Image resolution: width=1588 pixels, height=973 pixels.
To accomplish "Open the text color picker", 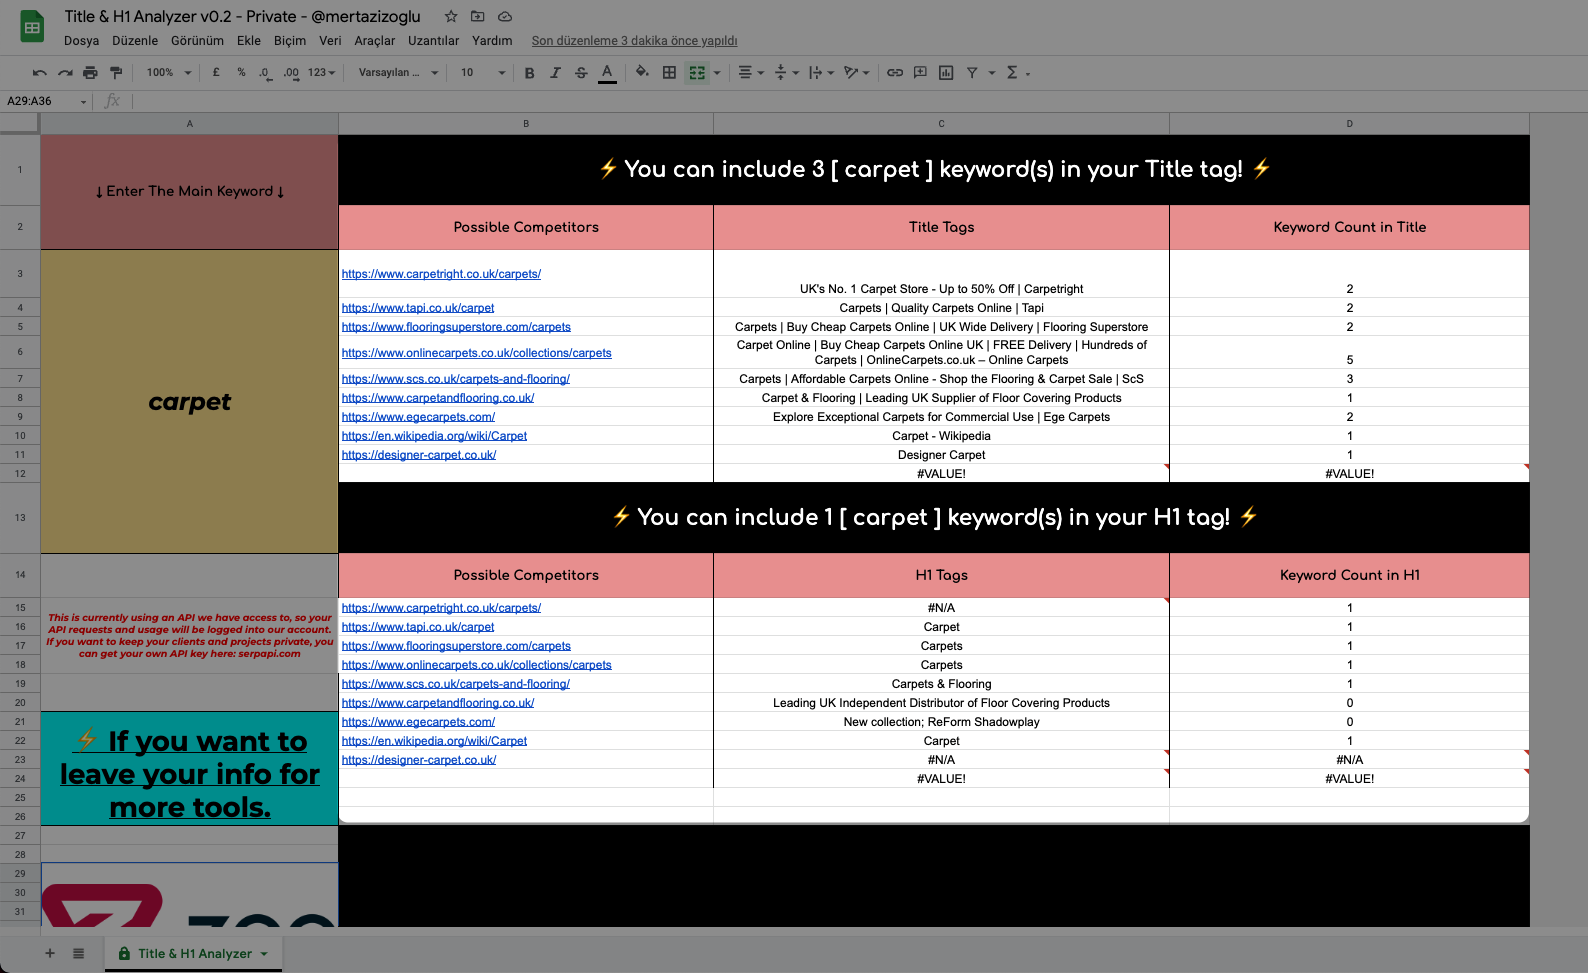I will click(607, 72).
